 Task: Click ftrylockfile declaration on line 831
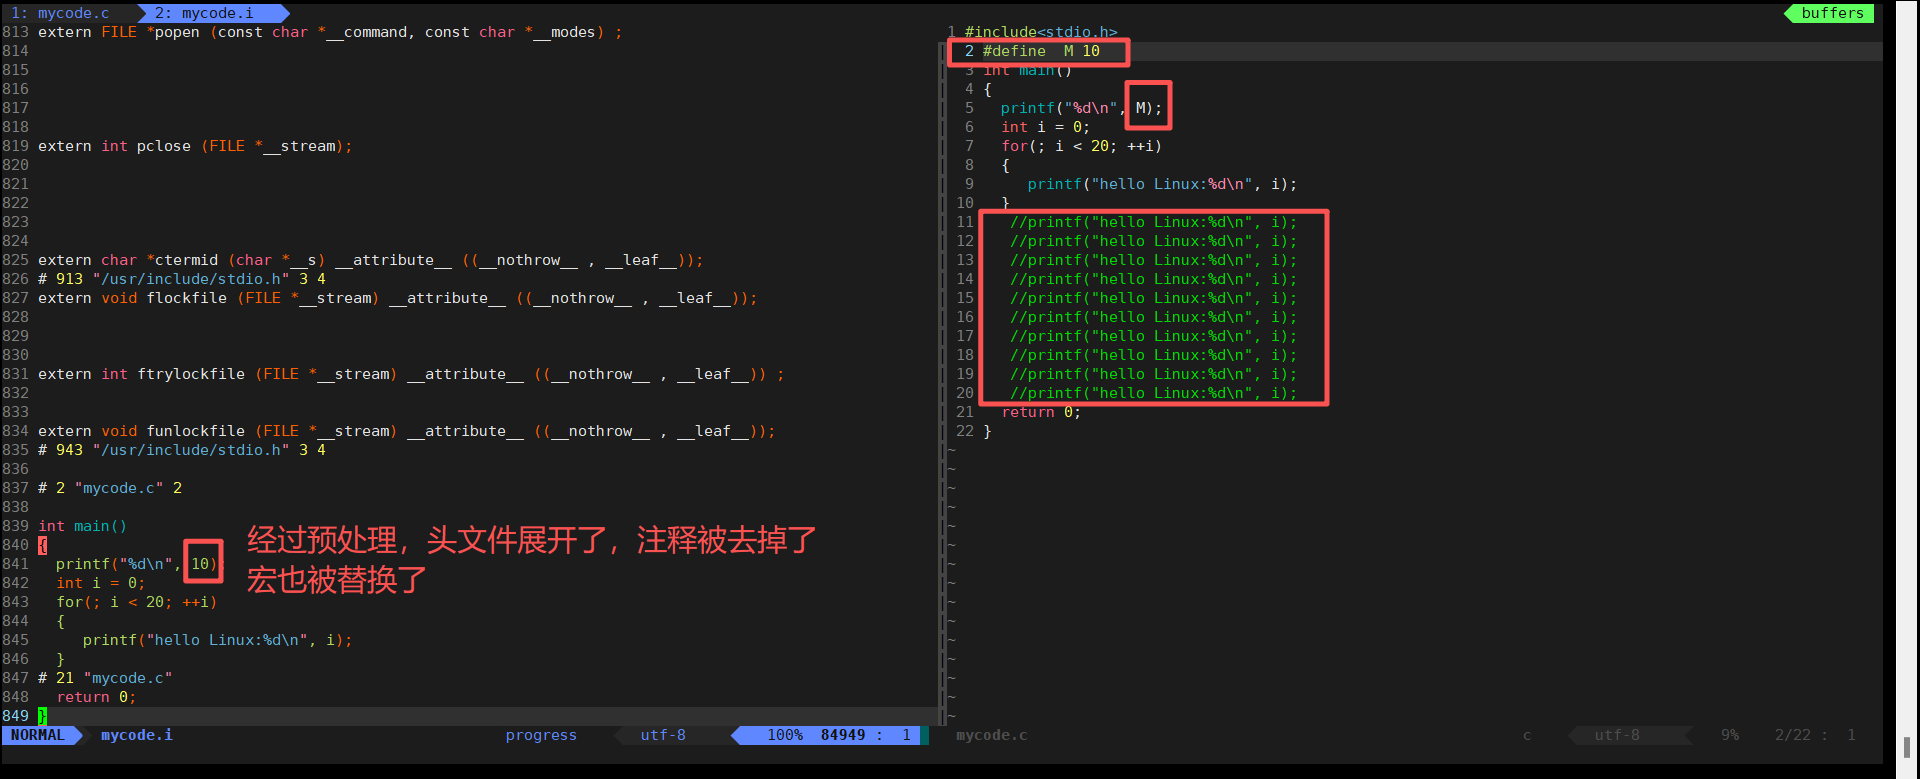point(411,374)
